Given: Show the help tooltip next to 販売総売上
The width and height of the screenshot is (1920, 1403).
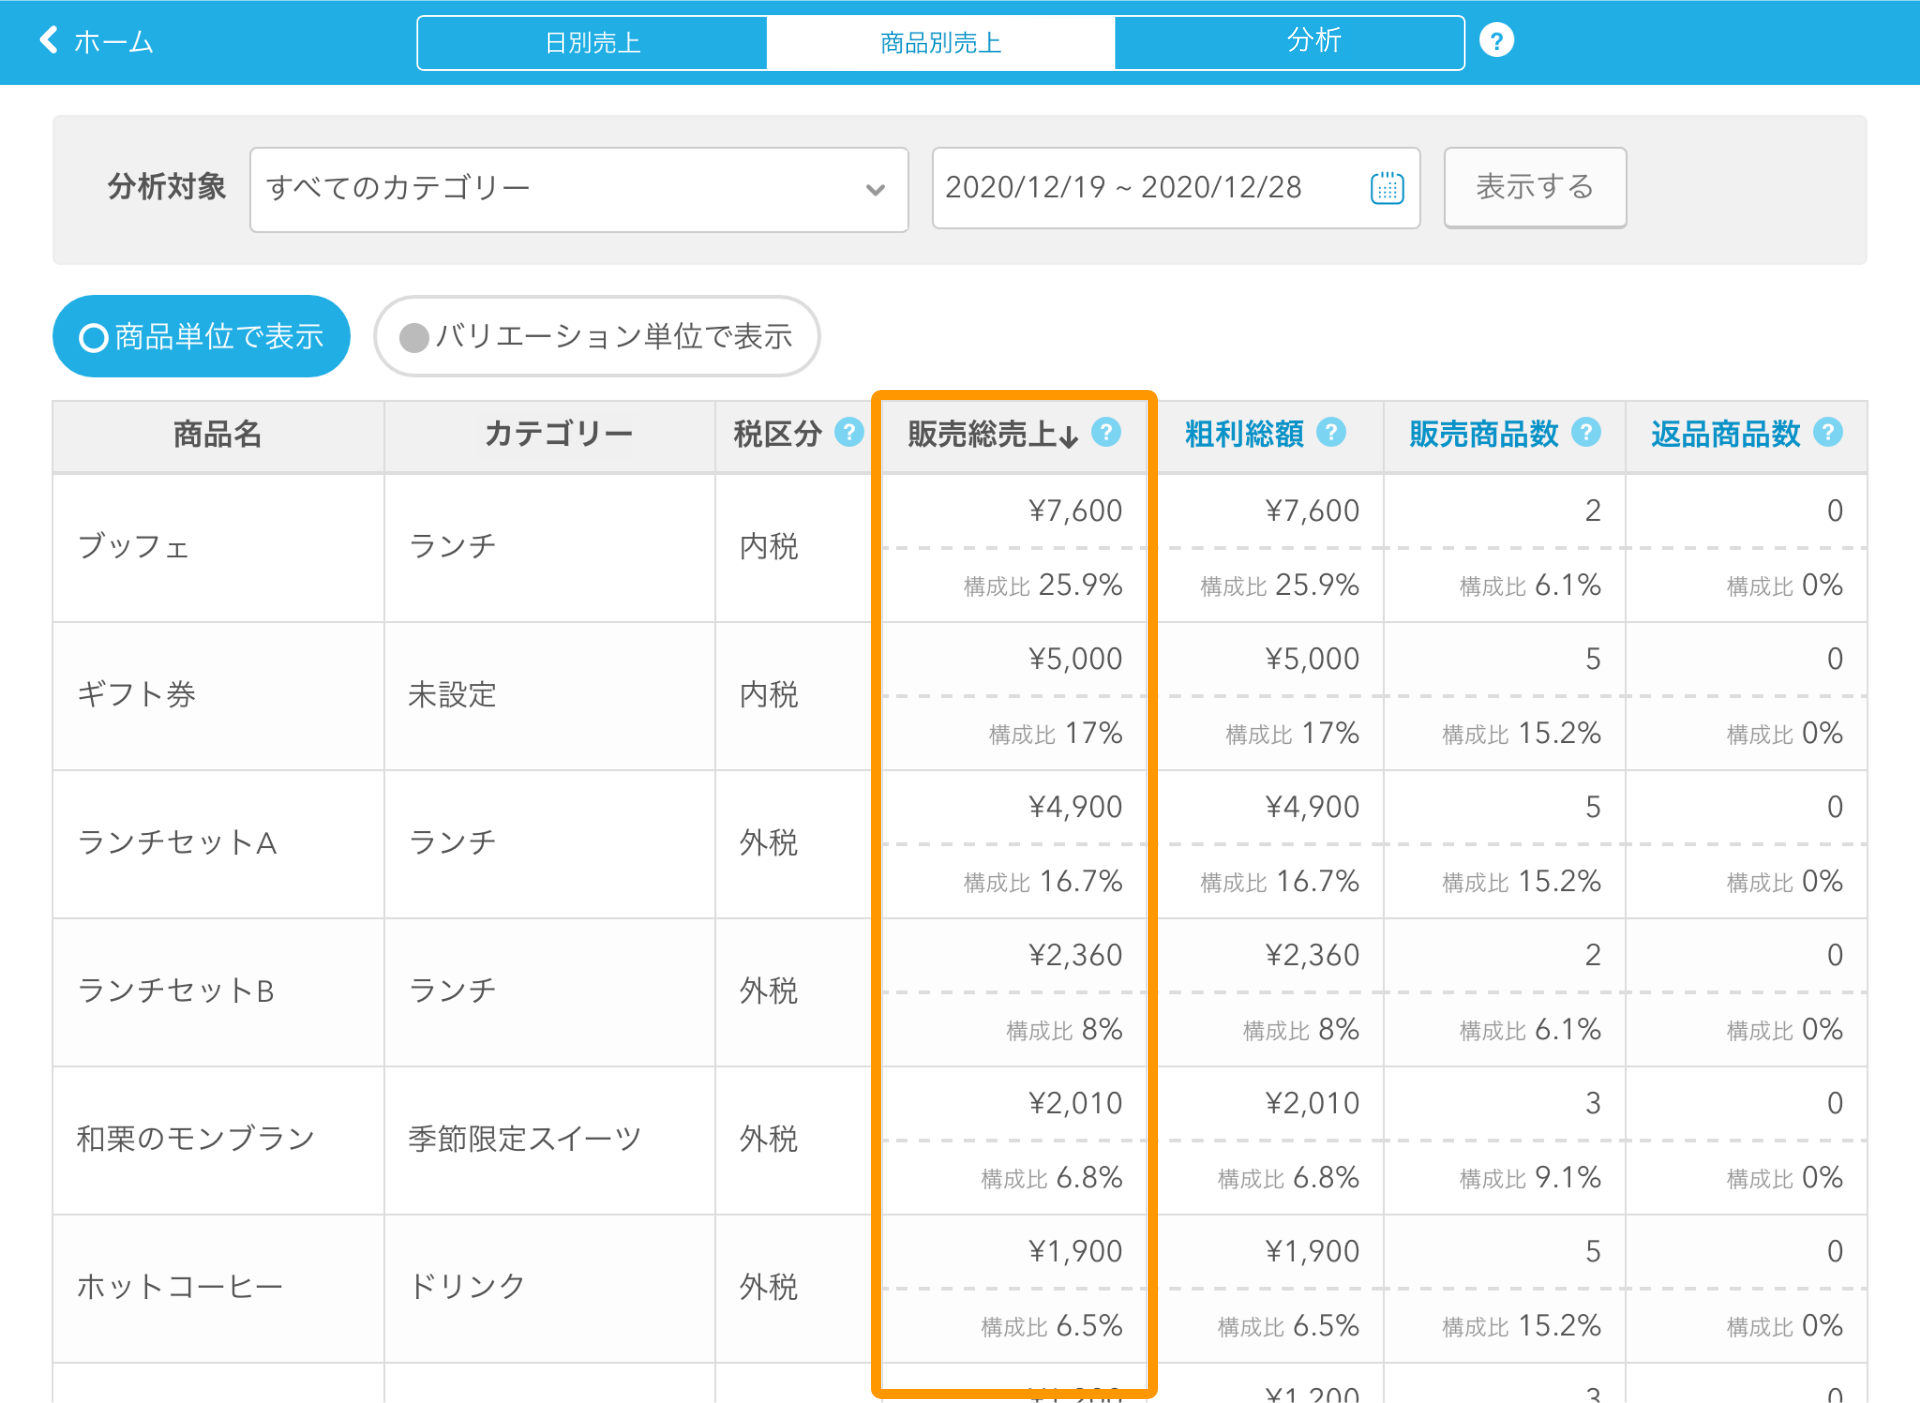Looking at the screenshot, I should (x=1106, y=432).
